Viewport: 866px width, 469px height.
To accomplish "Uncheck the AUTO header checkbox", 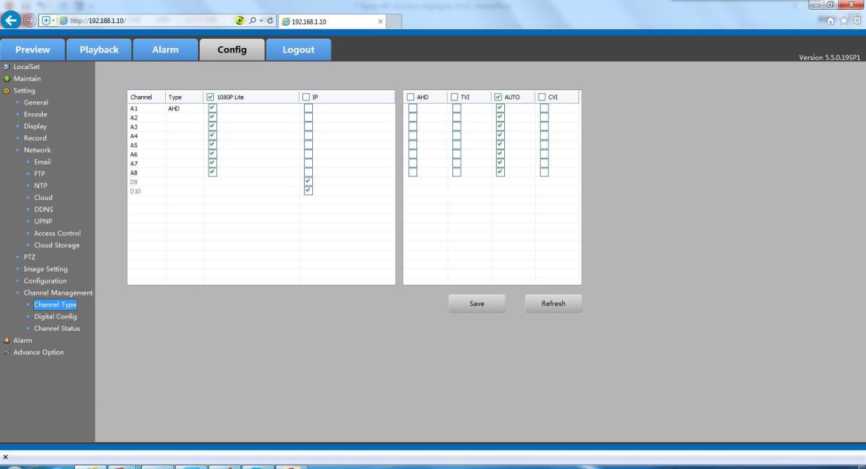I will [499, 97].
